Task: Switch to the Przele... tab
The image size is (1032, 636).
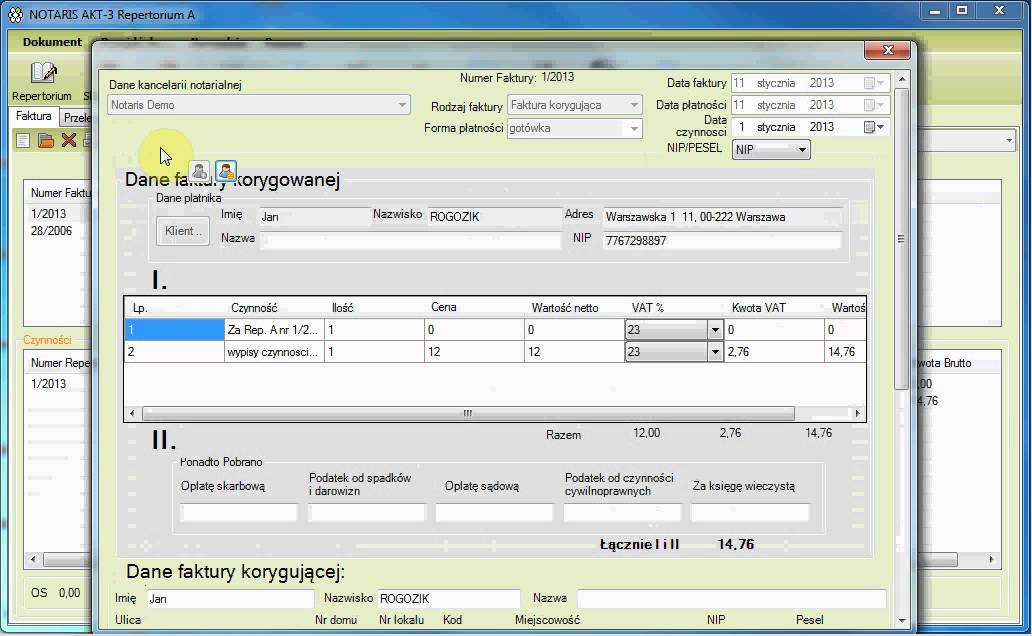Action: click(x=76, y=118)
